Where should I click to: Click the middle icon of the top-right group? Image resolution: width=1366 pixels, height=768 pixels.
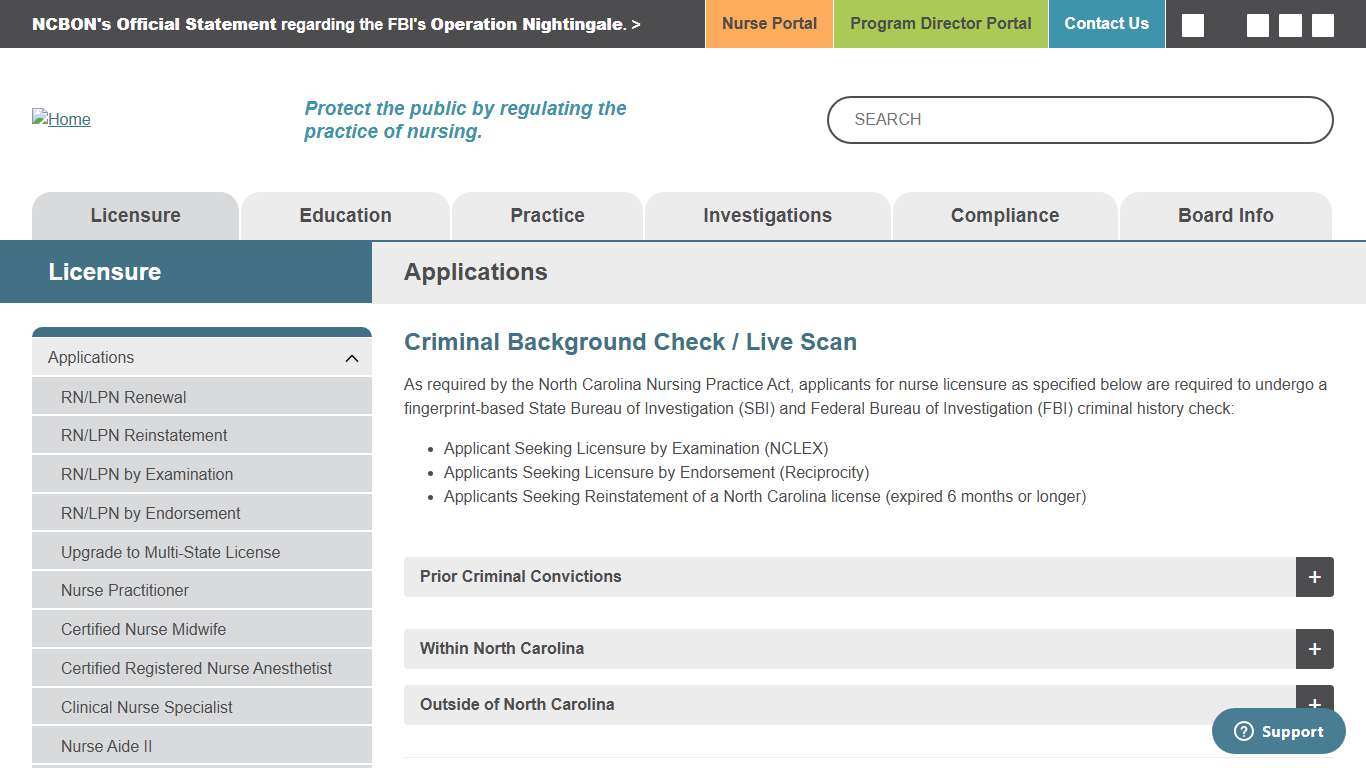(1290, 24)
